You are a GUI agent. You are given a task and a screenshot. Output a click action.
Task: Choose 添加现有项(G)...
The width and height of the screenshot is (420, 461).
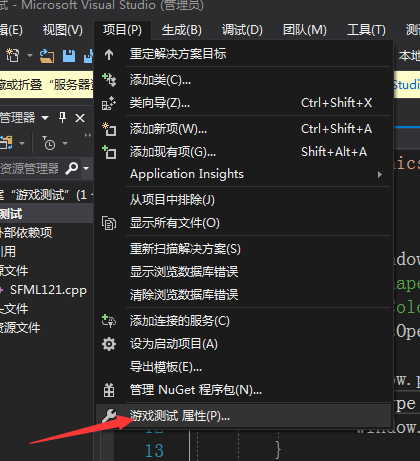pos(243,152)
